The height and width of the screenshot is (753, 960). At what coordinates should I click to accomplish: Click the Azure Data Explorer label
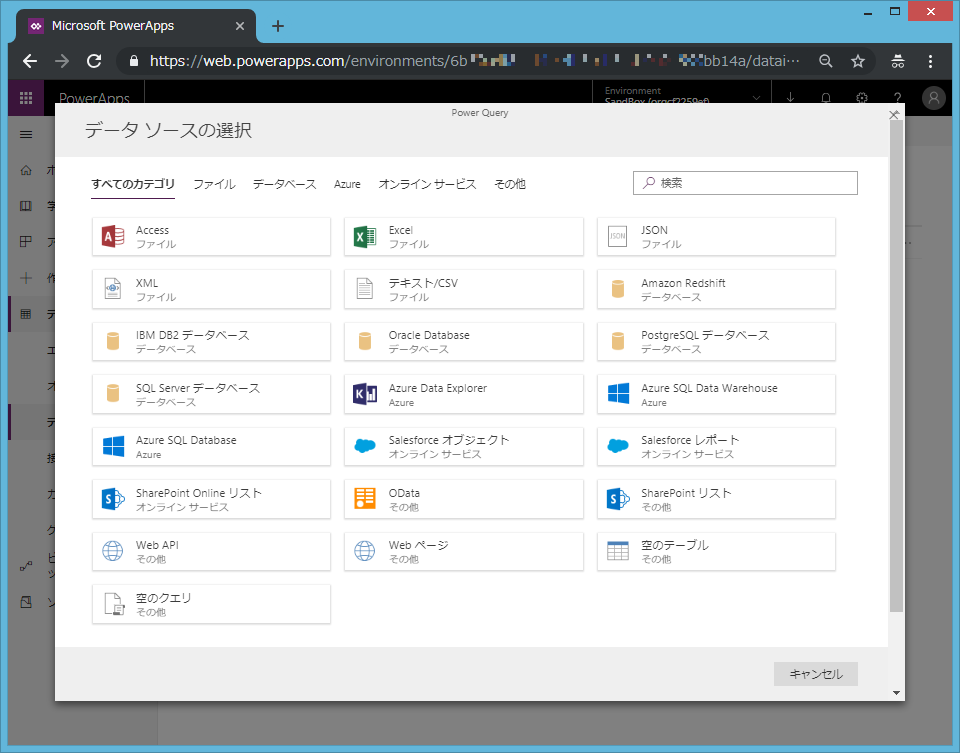[438, 388]
